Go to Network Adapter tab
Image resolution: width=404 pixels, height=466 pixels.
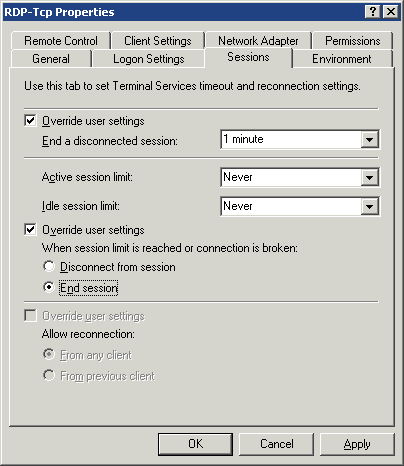click(x=258, y=41)
